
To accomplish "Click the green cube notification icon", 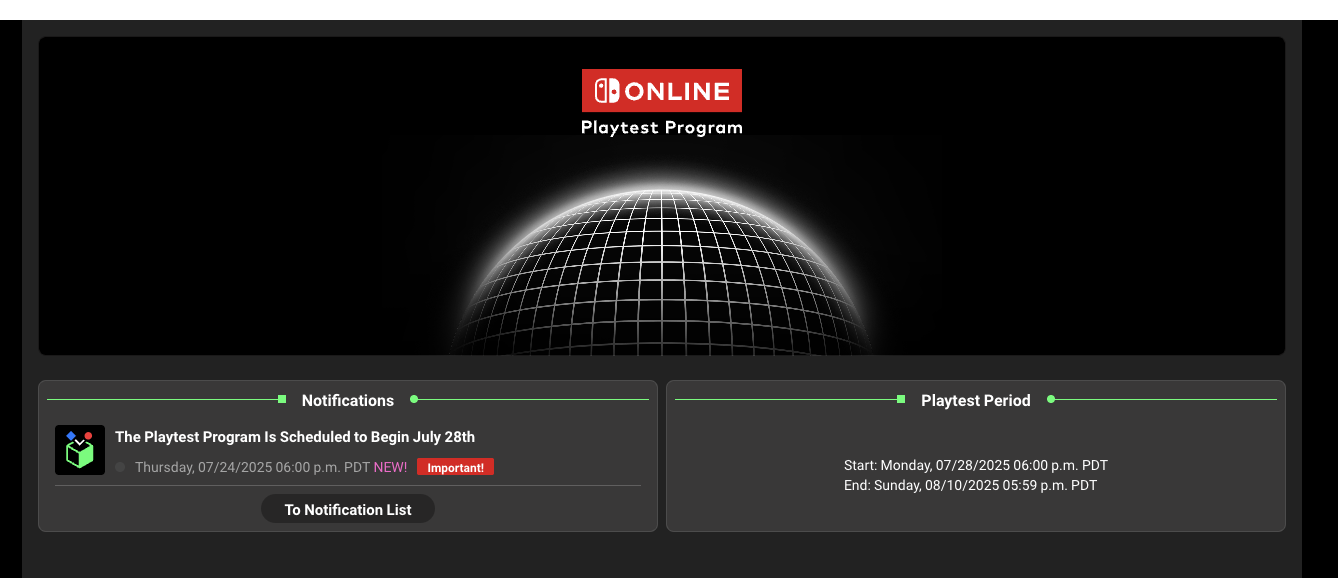I will point(80,450).
